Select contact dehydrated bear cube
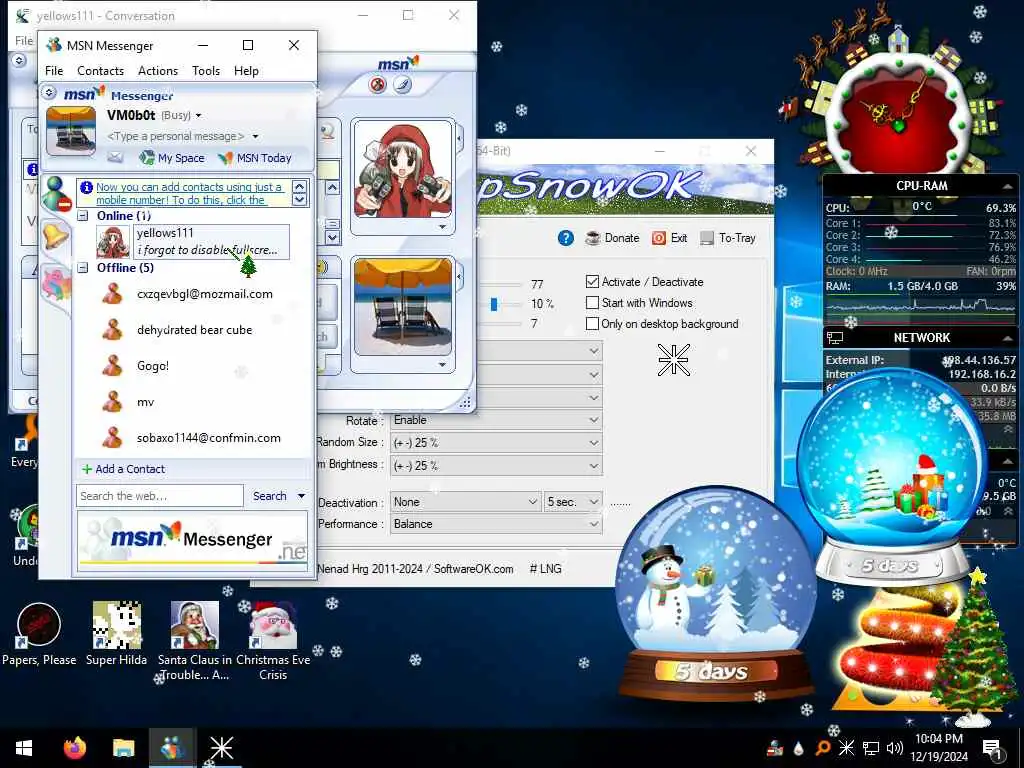The image size is (1024, 768). tap(194, 330)
